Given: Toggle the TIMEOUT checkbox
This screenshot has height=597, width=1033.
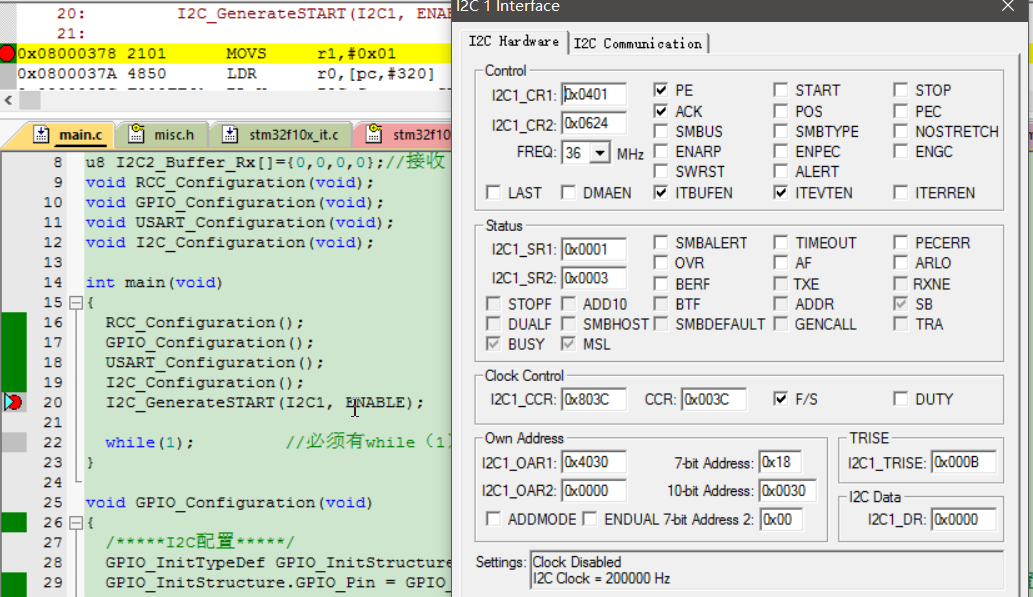Looking at the screenshot, I should (781, 242).
